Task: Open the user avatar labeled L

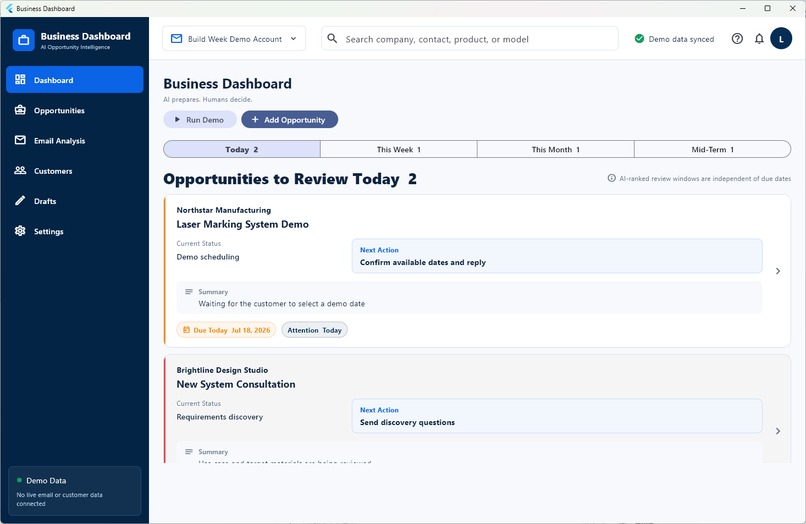Action: [x=781, y=39]
